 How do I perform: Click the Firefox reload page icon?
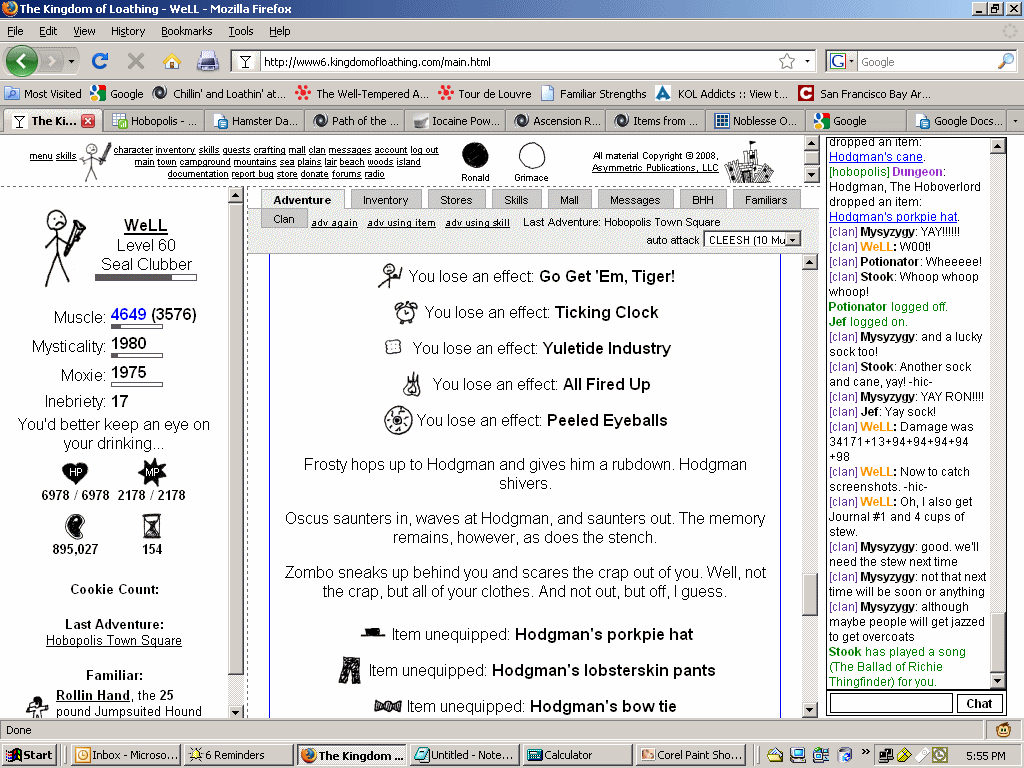(100, 61)
